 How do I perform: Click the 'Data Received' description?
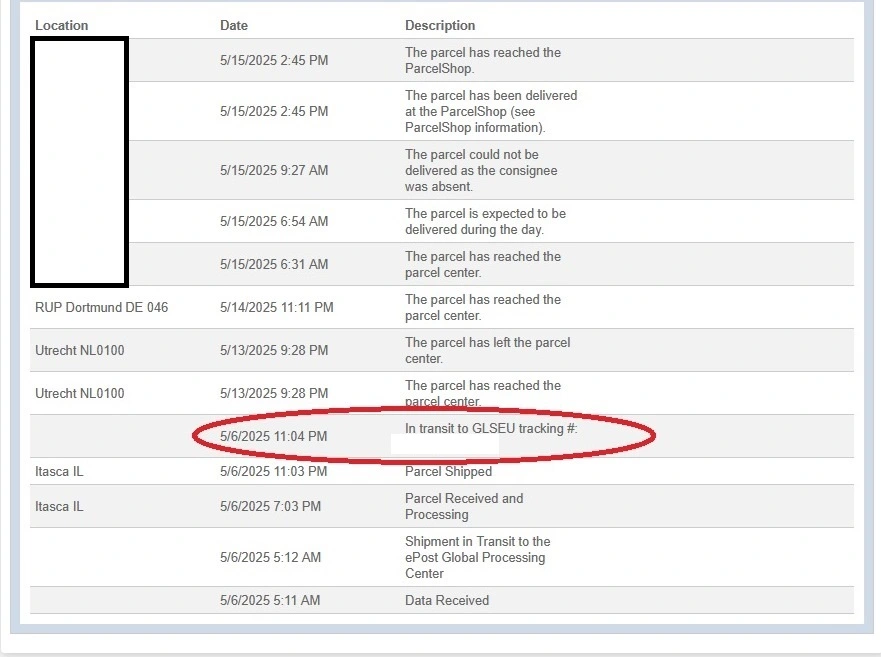pyautogui.click(x=447, y=600)
